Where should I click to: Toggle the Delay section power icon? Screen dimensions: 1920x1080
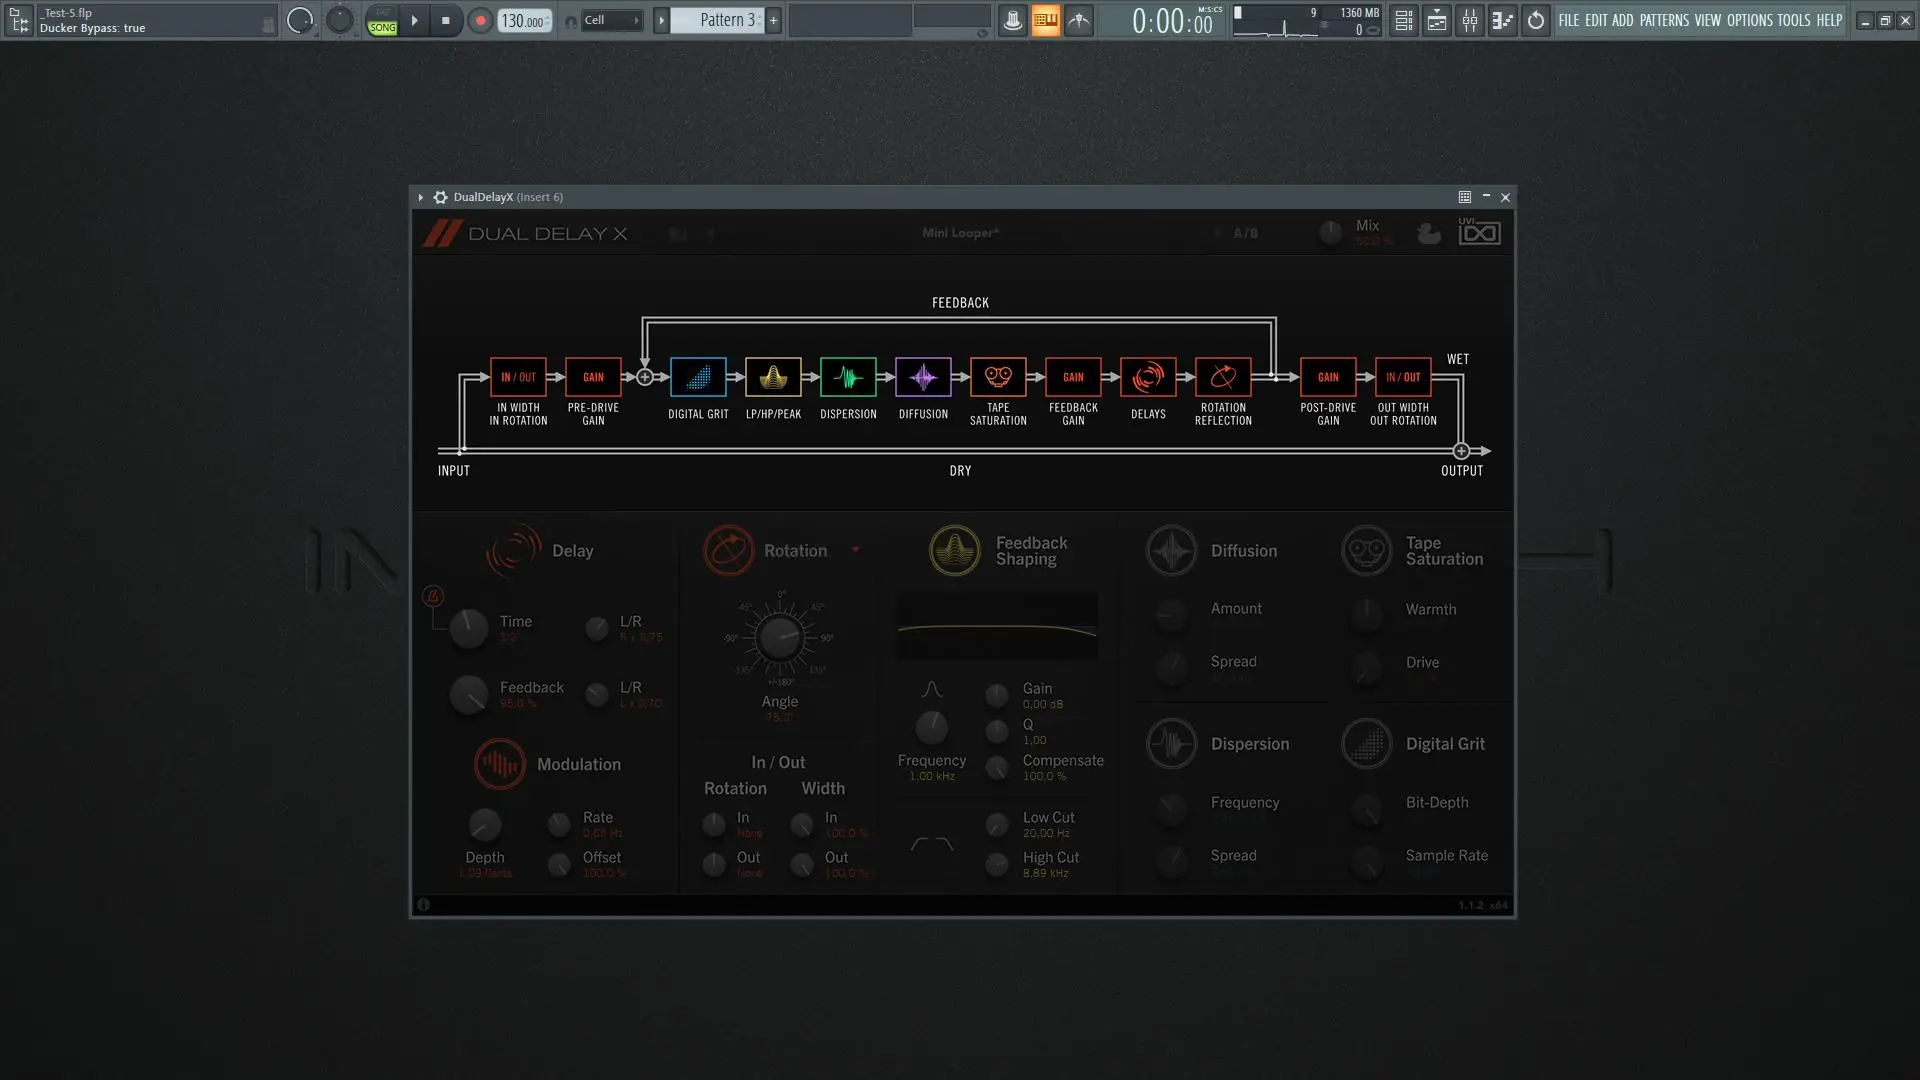pos(513,550)
